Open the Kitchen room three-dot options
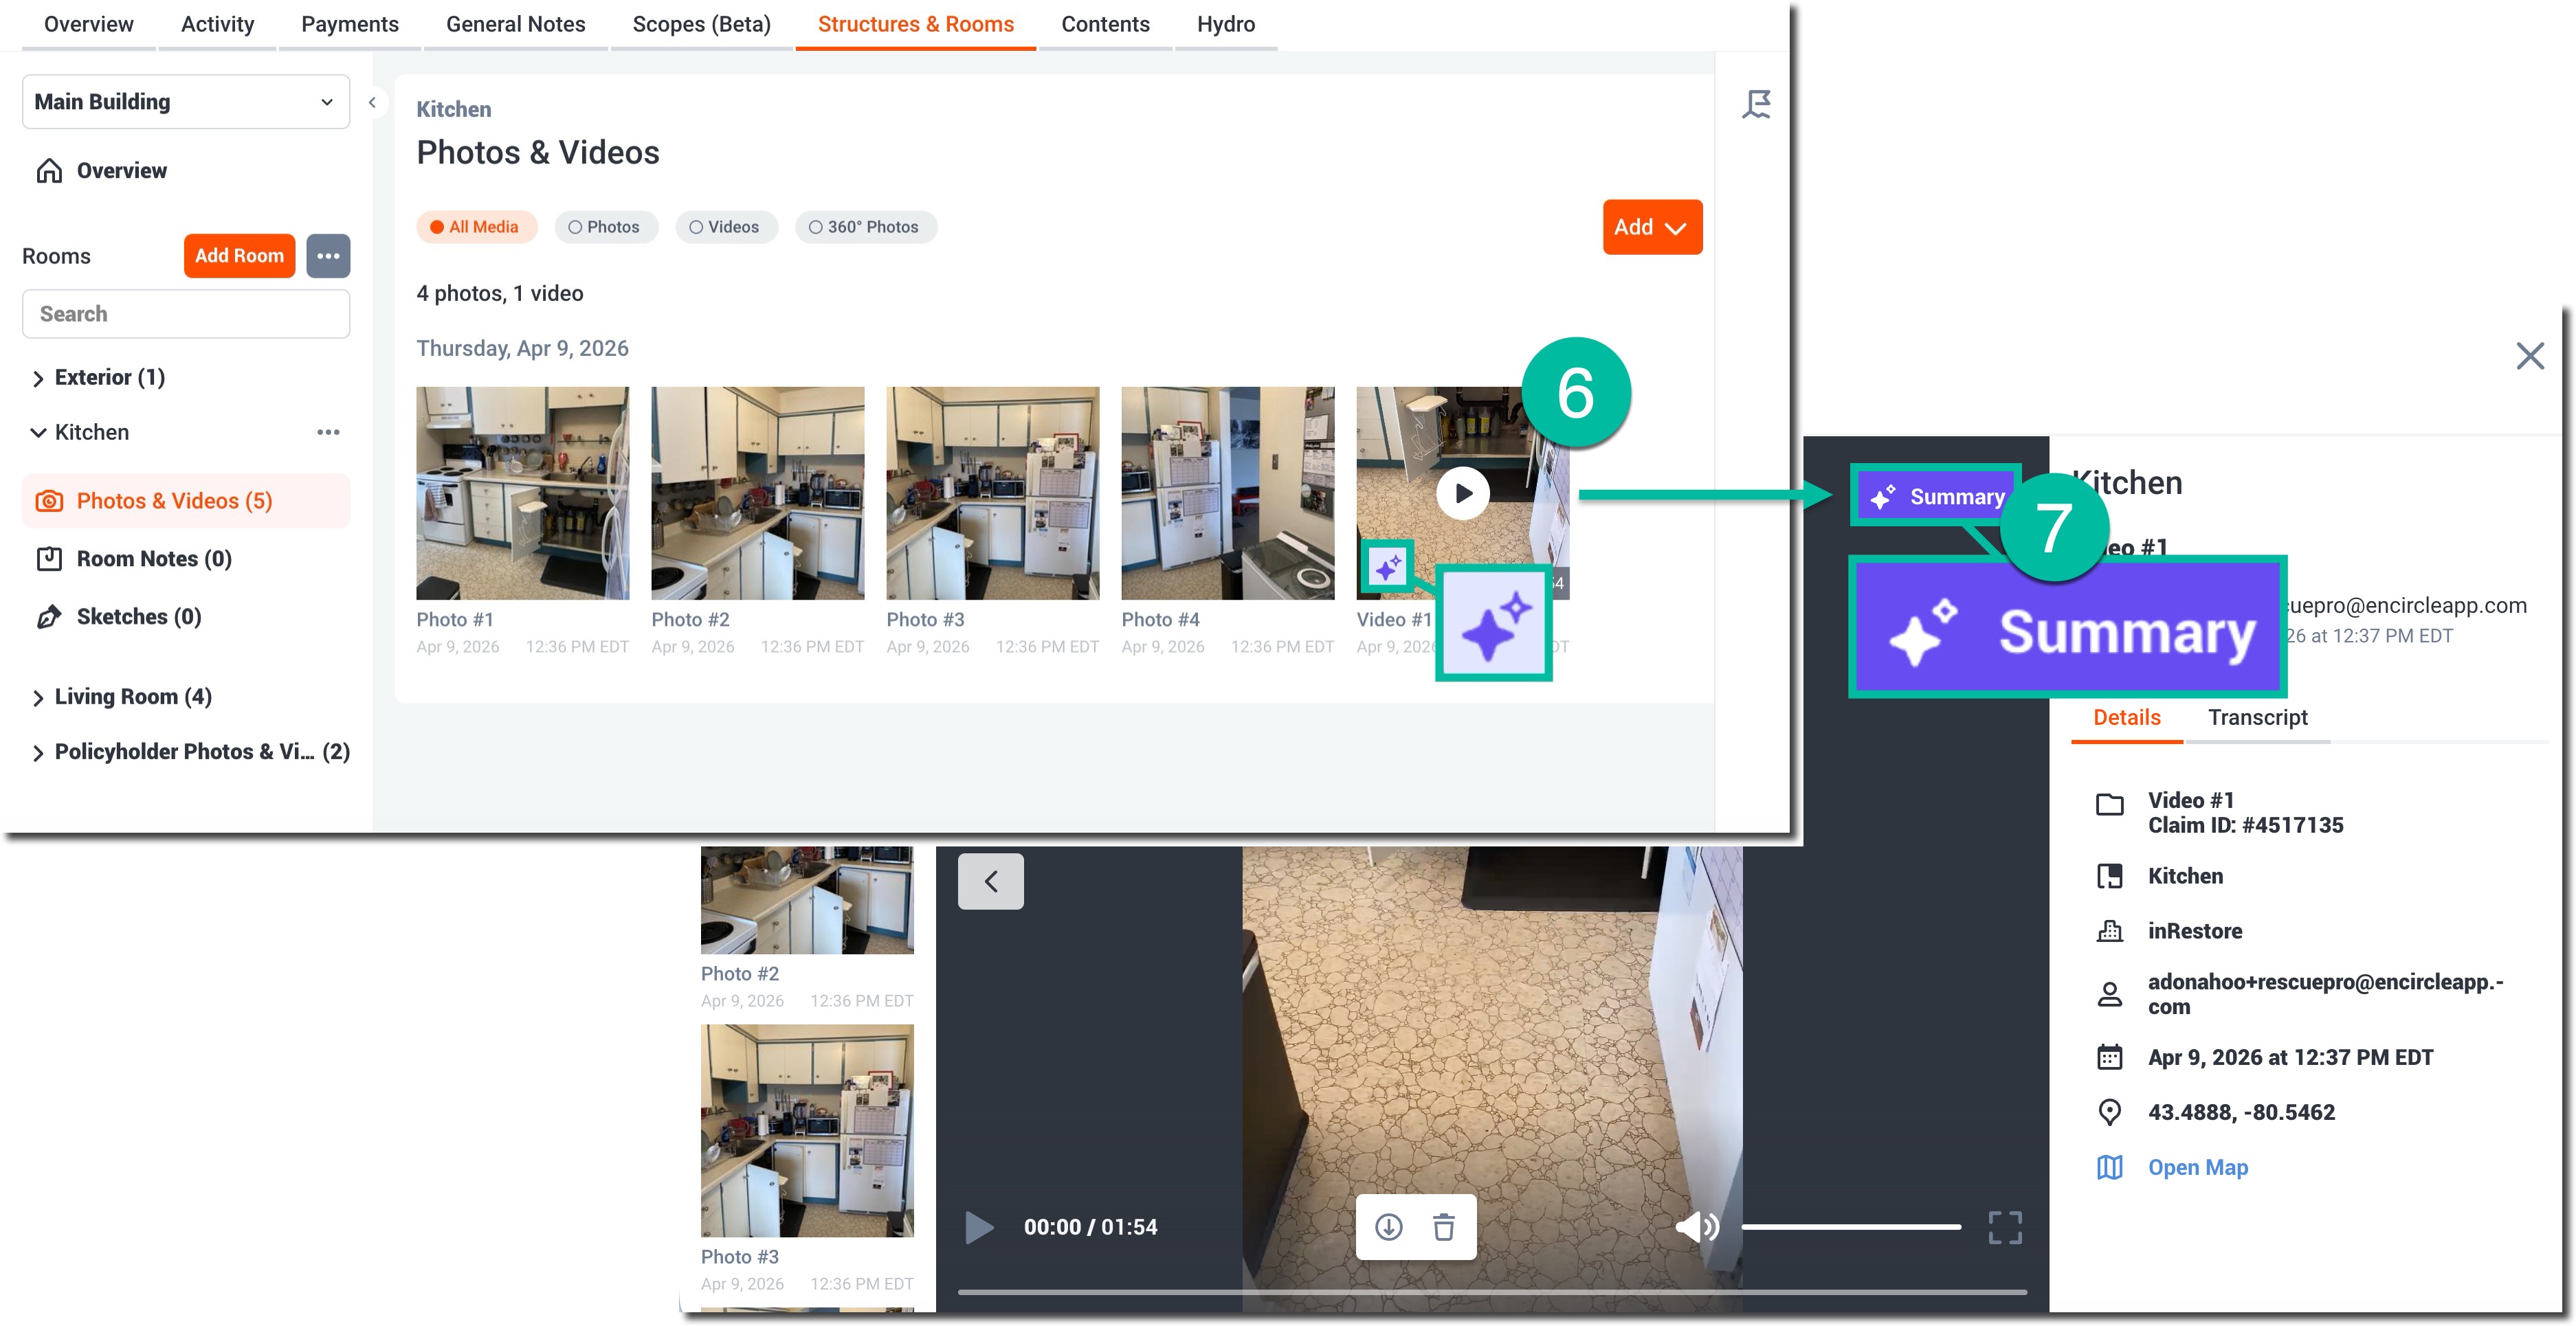 pyautogui.click(x=328, y=432)
